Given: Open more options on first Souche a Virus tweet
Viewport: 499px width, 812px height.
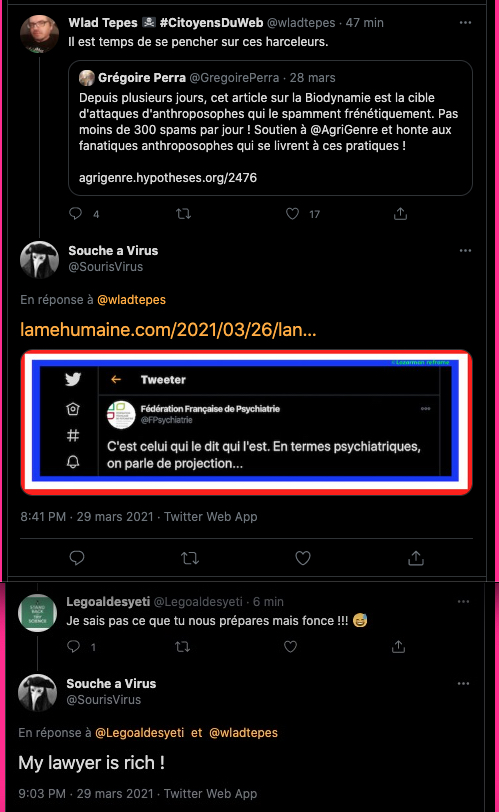Looking at the screenshot, I should pos(465,251).
